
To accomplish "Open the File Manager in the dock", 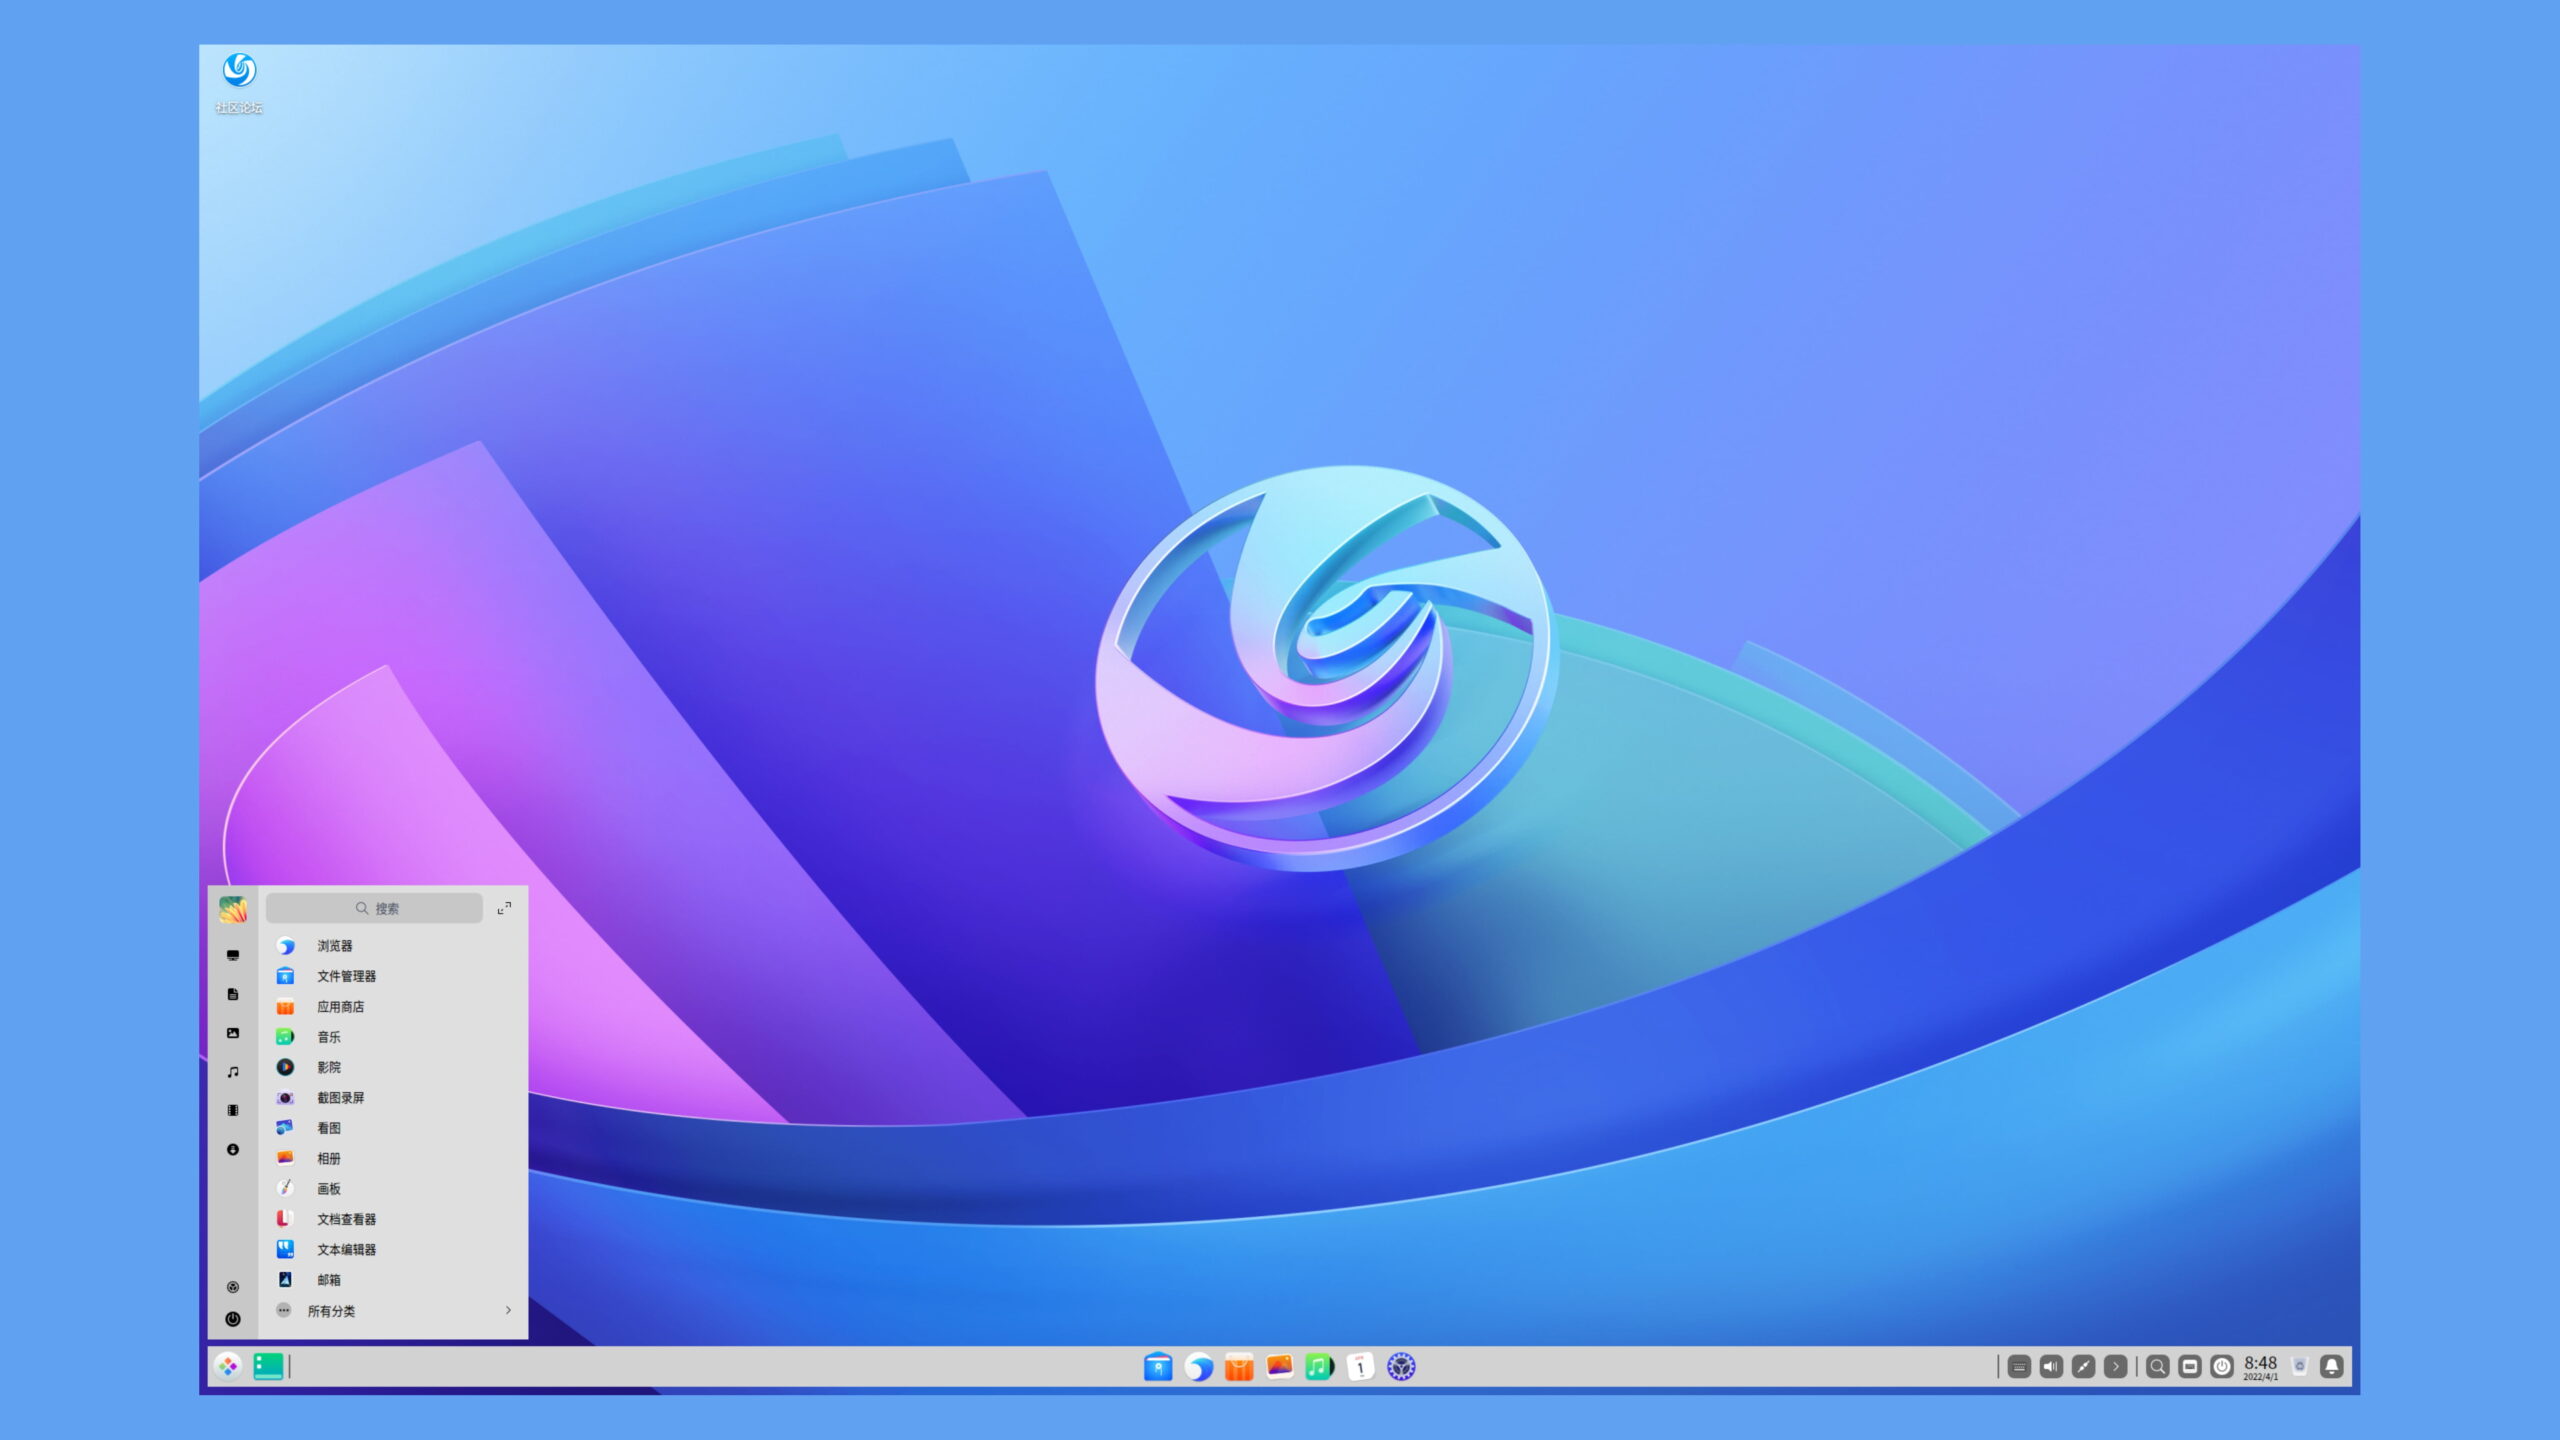I will [x=1157, y=1366].
